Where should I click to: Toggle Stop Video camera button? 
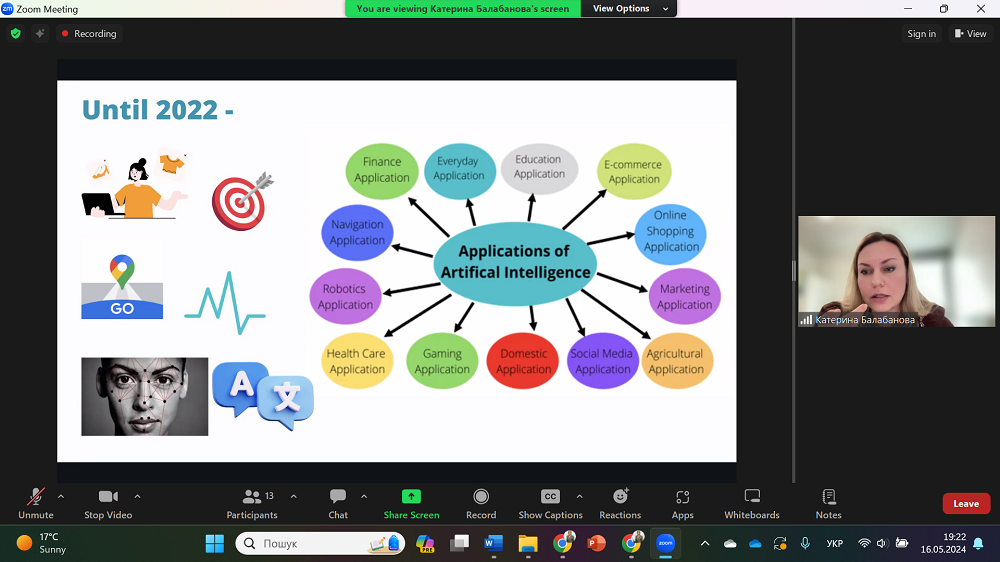107,503
